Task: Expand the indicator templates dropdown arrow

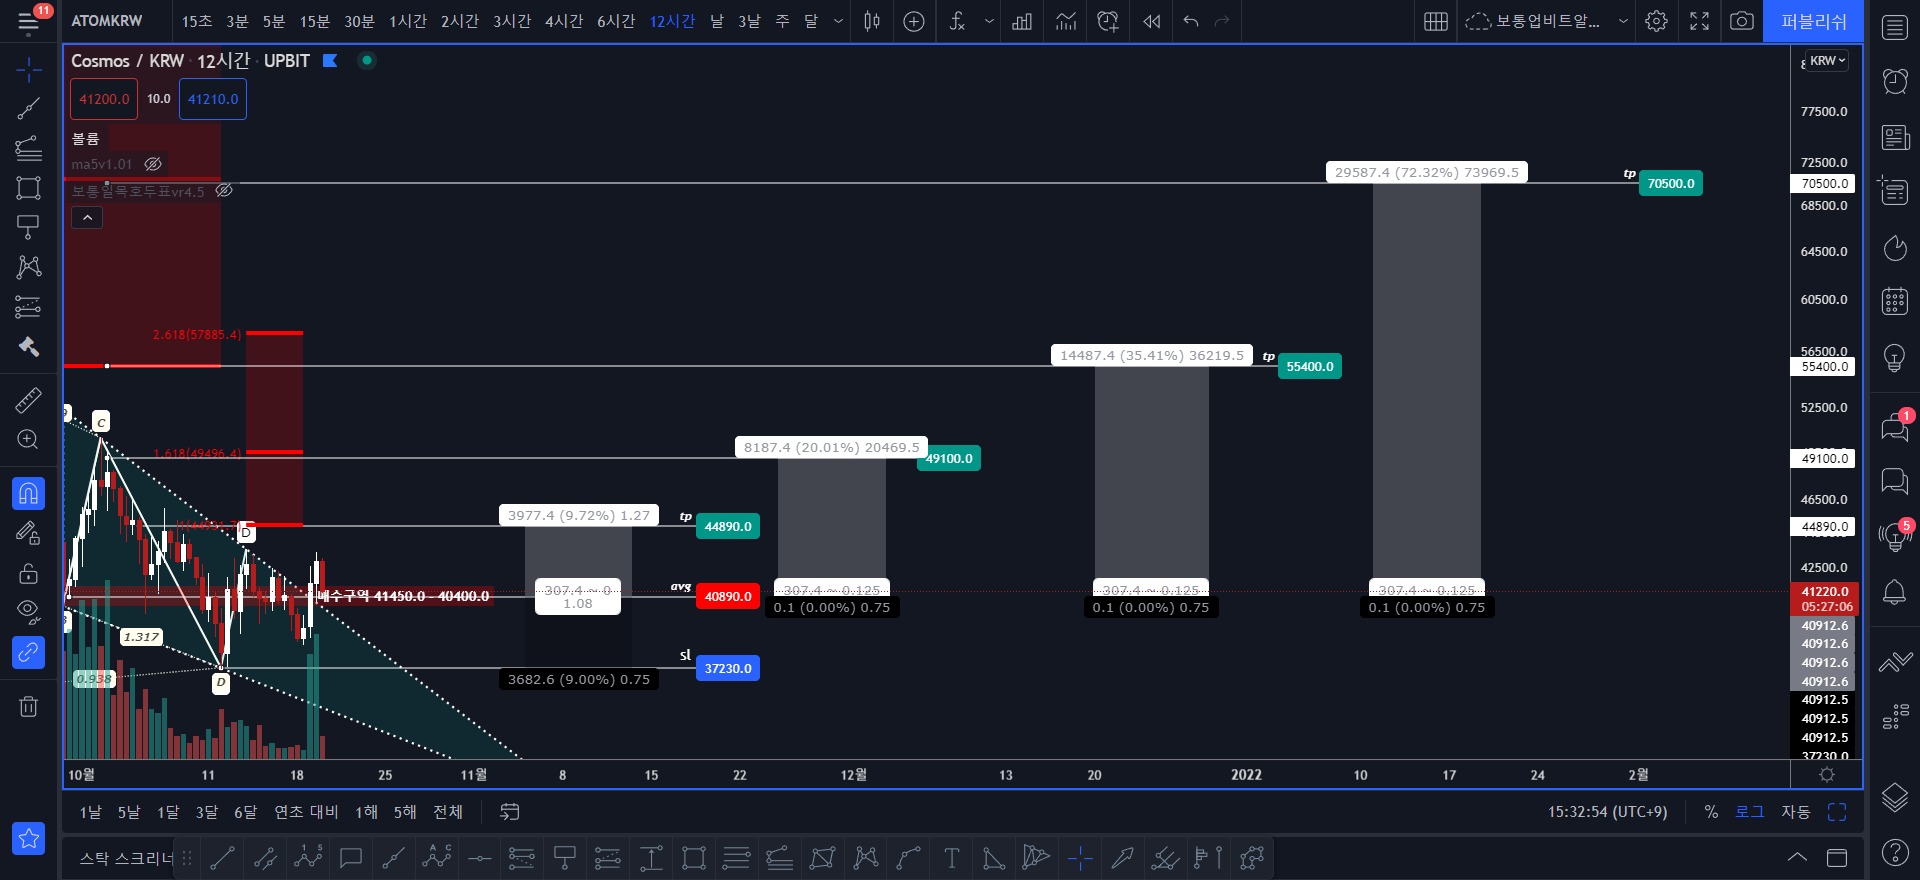Action: coord(989,21)
